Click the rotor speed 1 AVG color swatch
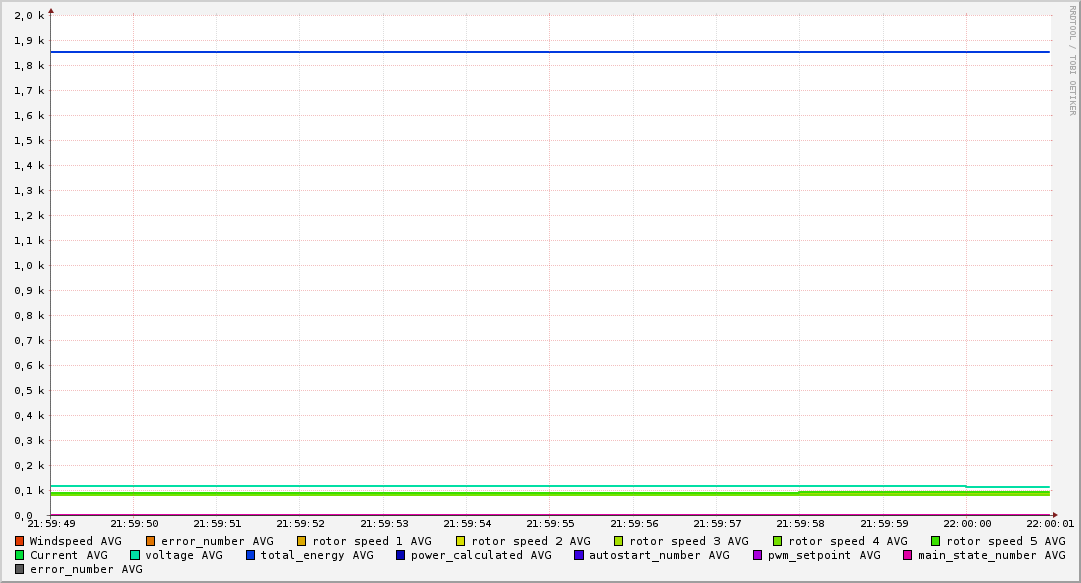This screenshot has height=583, width=1081. pyautogui.click(x=302, y=541)
